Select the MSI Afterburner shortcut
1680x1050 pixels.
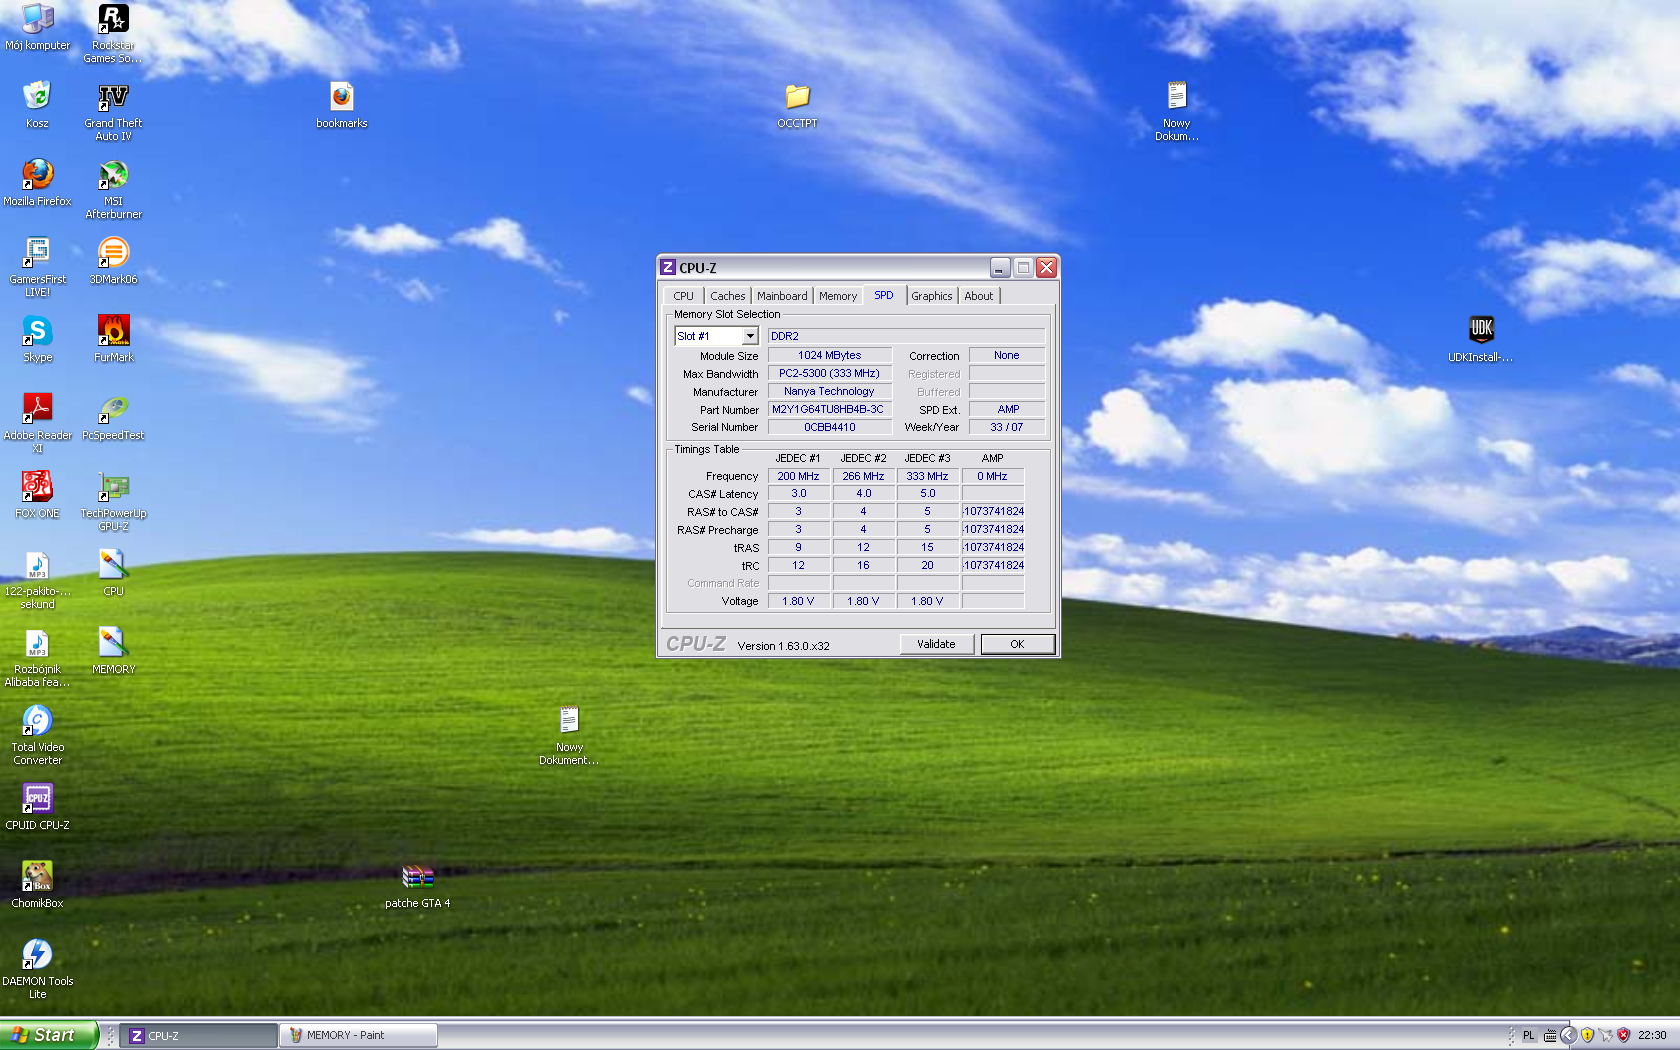coord(113,189)
